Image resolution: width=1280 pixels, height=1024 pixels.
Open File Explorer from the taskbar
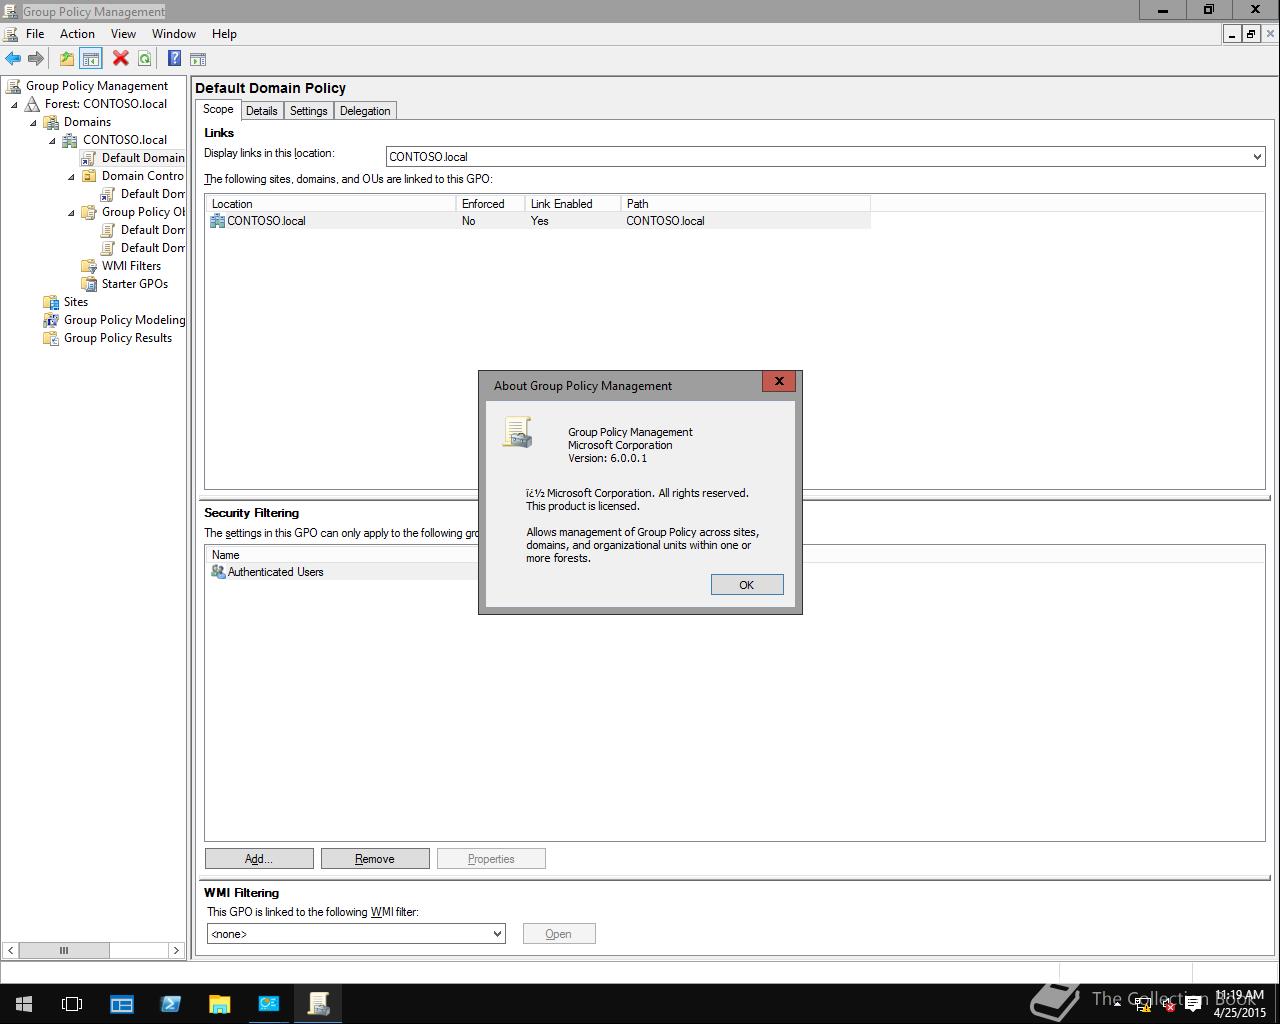coord(219,1004)
